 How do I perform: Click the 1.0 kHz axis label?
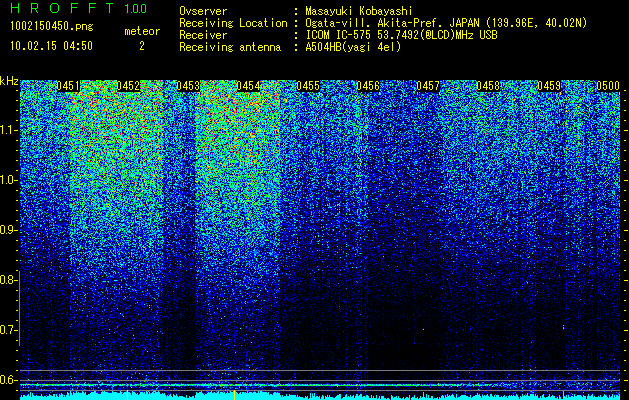(8, 180)
